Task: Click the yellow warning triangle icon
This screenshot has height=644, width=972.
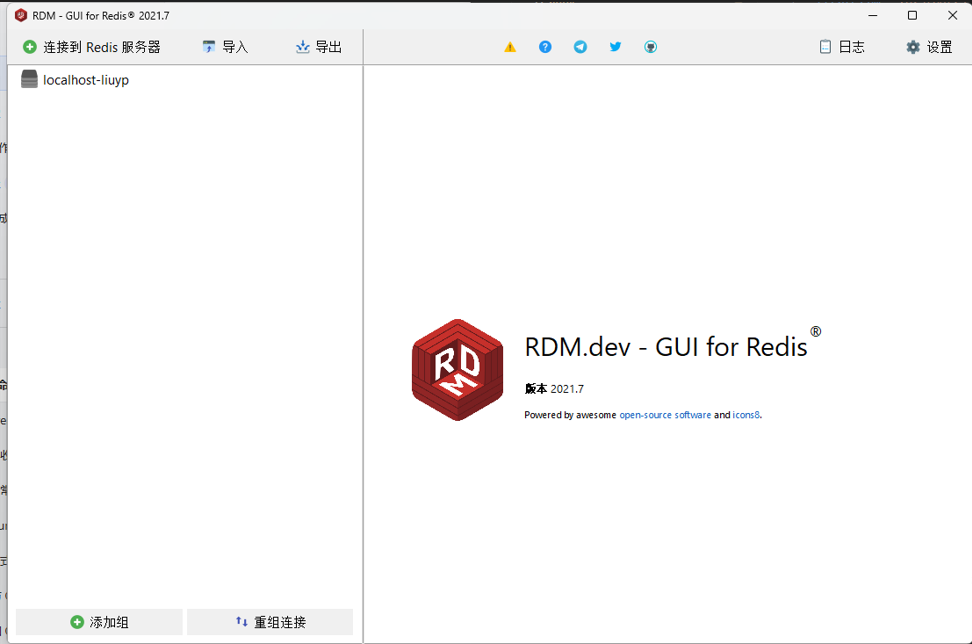Action: pos(510,46)
